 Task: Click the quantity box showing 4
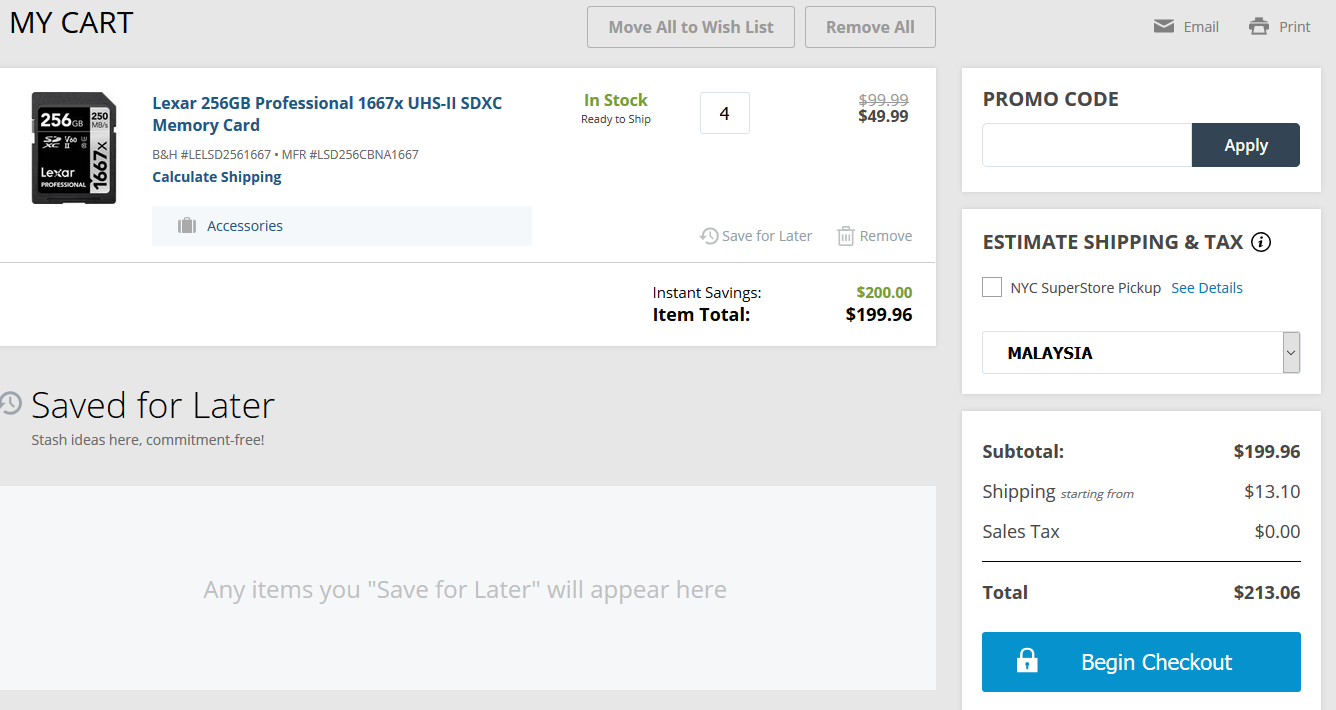tap(725, 113)
